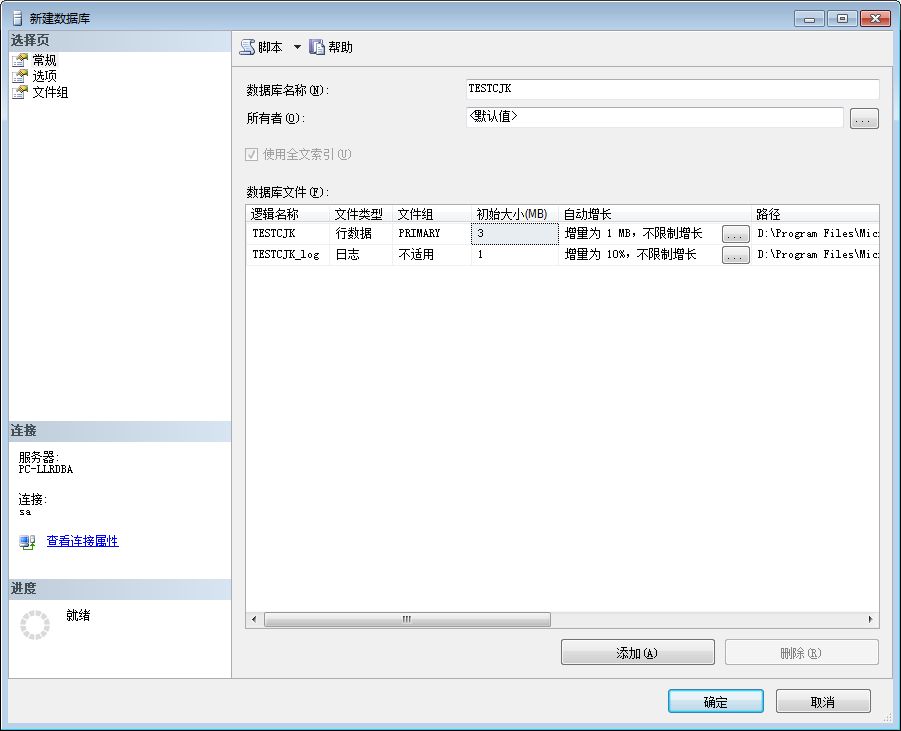
Task: Cancel the dialog with 取消
Action: click(x=823, y=701)
